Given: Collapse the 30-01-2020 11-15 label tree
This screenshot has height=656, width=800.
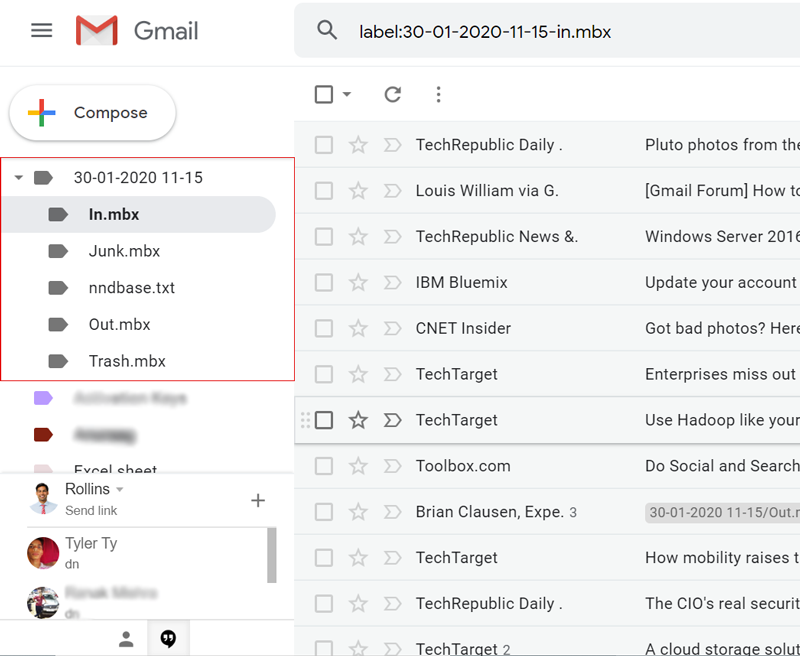Looking at the screenshot, I should coord(19,178).
